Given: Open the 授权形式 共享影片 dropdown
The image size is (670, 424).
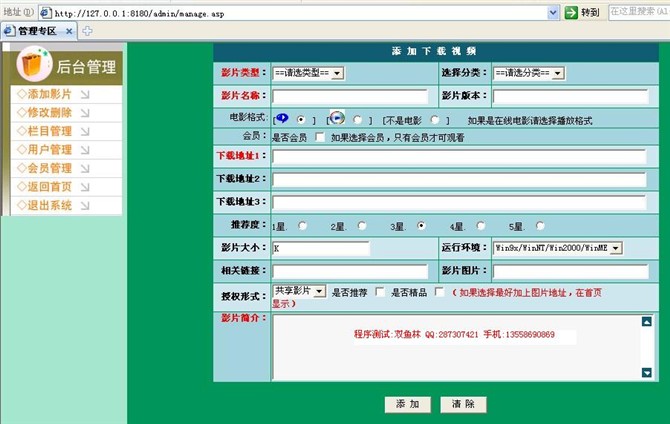Looking at the screenshot, I should coord(299,291).
